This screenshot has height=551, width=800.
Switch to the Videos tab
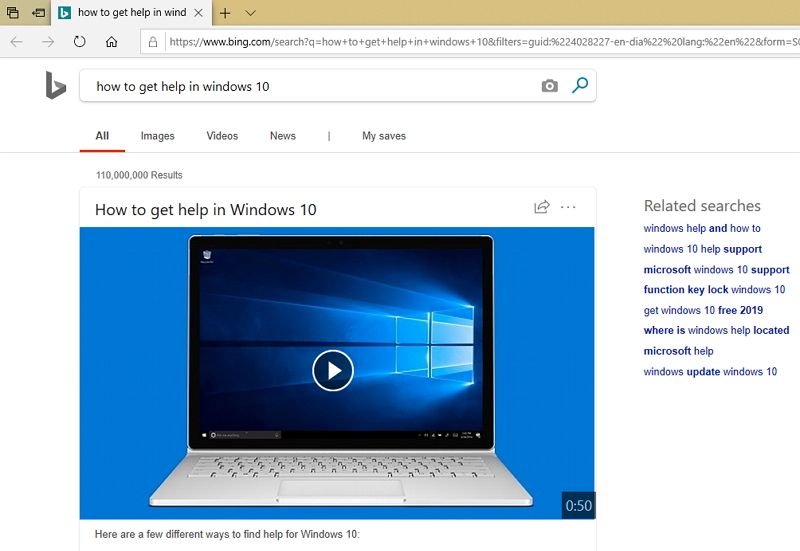point(222,136)
